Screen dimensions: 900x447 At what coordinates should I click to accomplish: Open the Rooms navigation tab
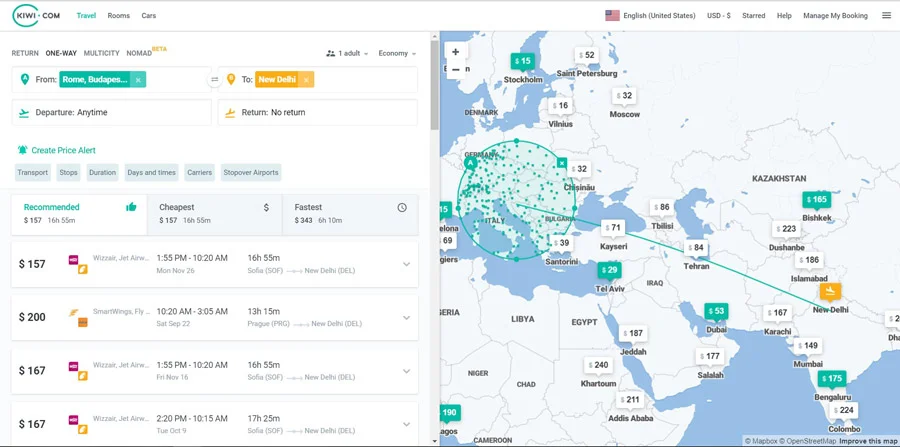pos(119,15)
